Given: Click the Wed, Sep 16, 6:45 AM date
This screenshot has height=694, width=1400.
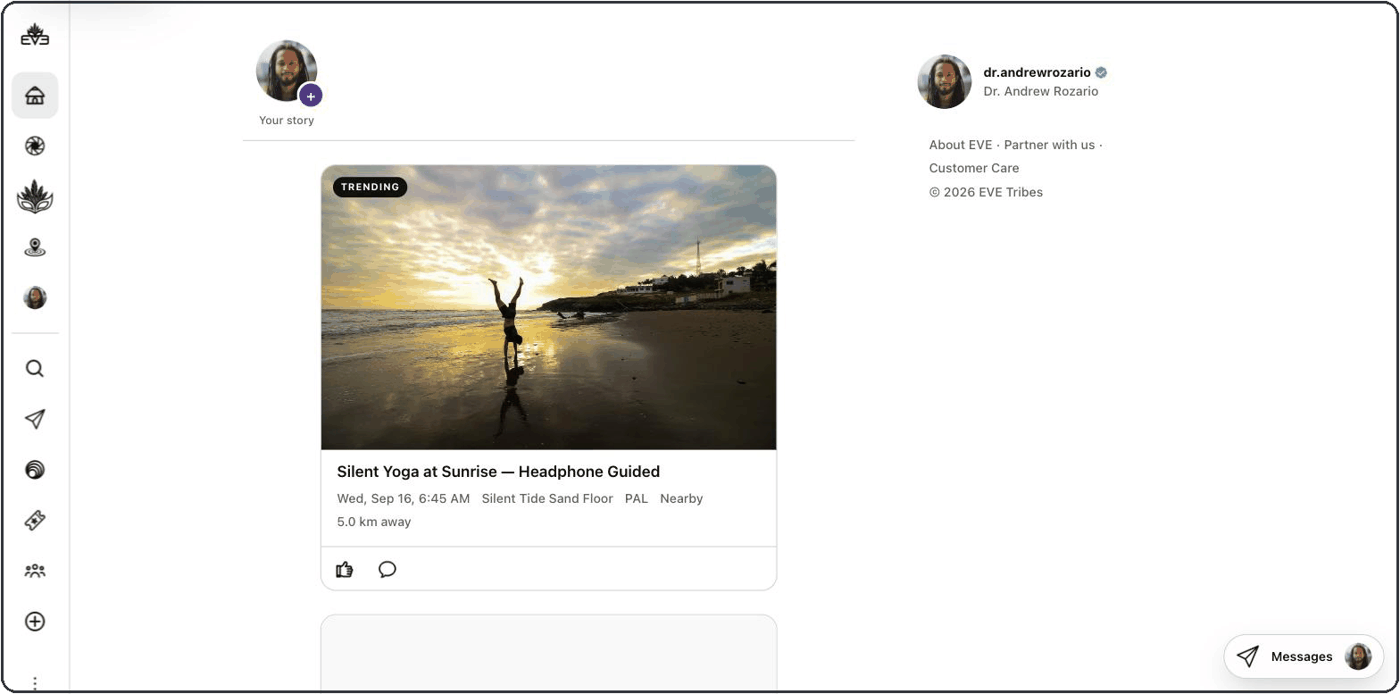Looking at the screenshot, I should click(x=403, y=499).
